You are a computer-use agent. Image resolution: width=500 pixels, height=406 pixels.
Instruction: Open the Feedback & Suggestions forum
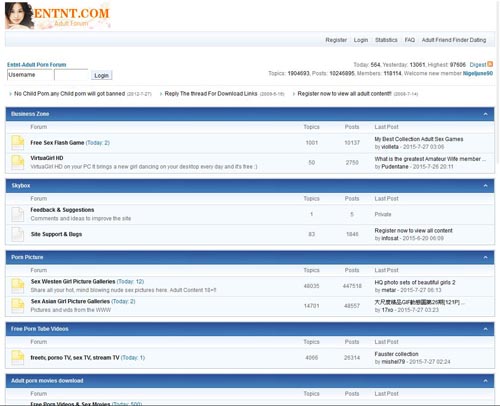tap(62, 210)
